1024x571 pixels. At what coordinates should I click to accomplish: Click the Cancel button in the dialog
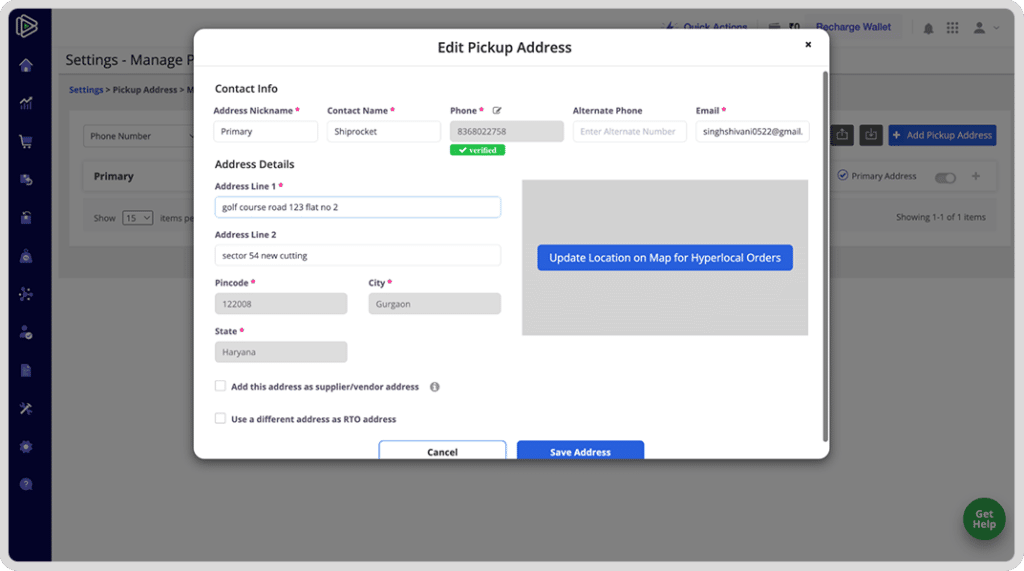pos(442,450)
